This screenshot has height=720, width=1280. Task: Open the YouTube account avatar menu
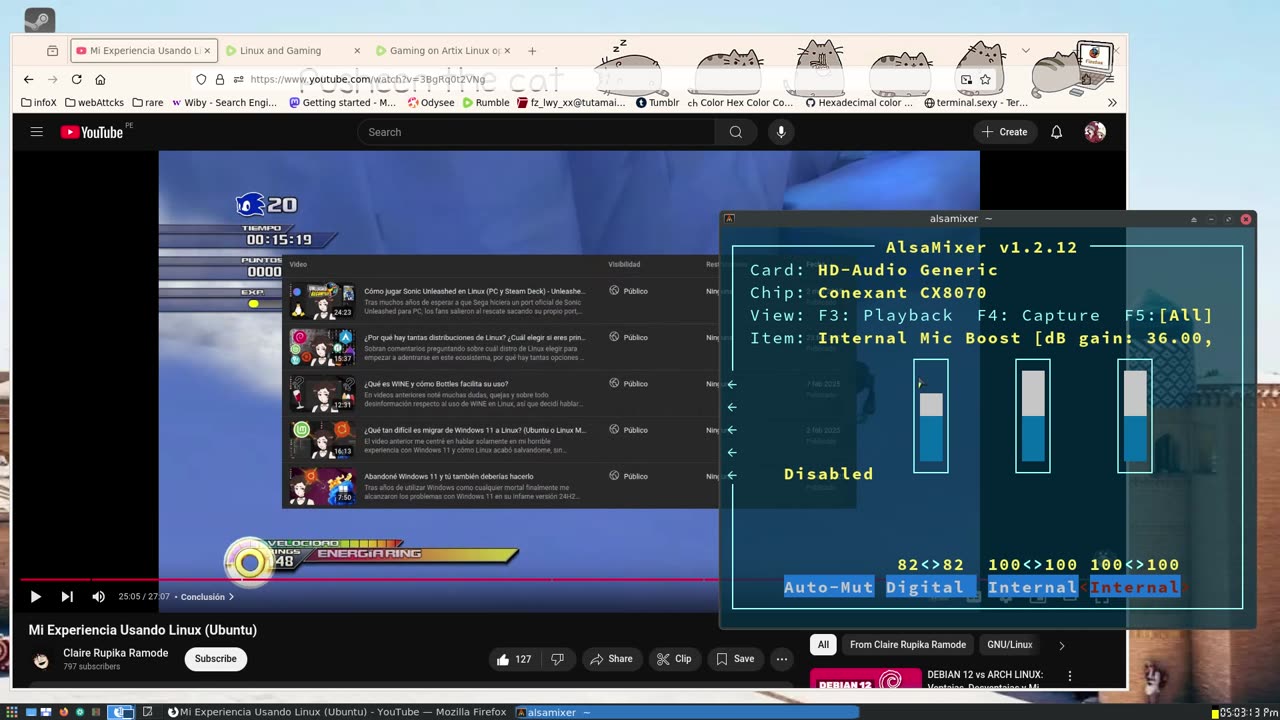click(1095, 132)
